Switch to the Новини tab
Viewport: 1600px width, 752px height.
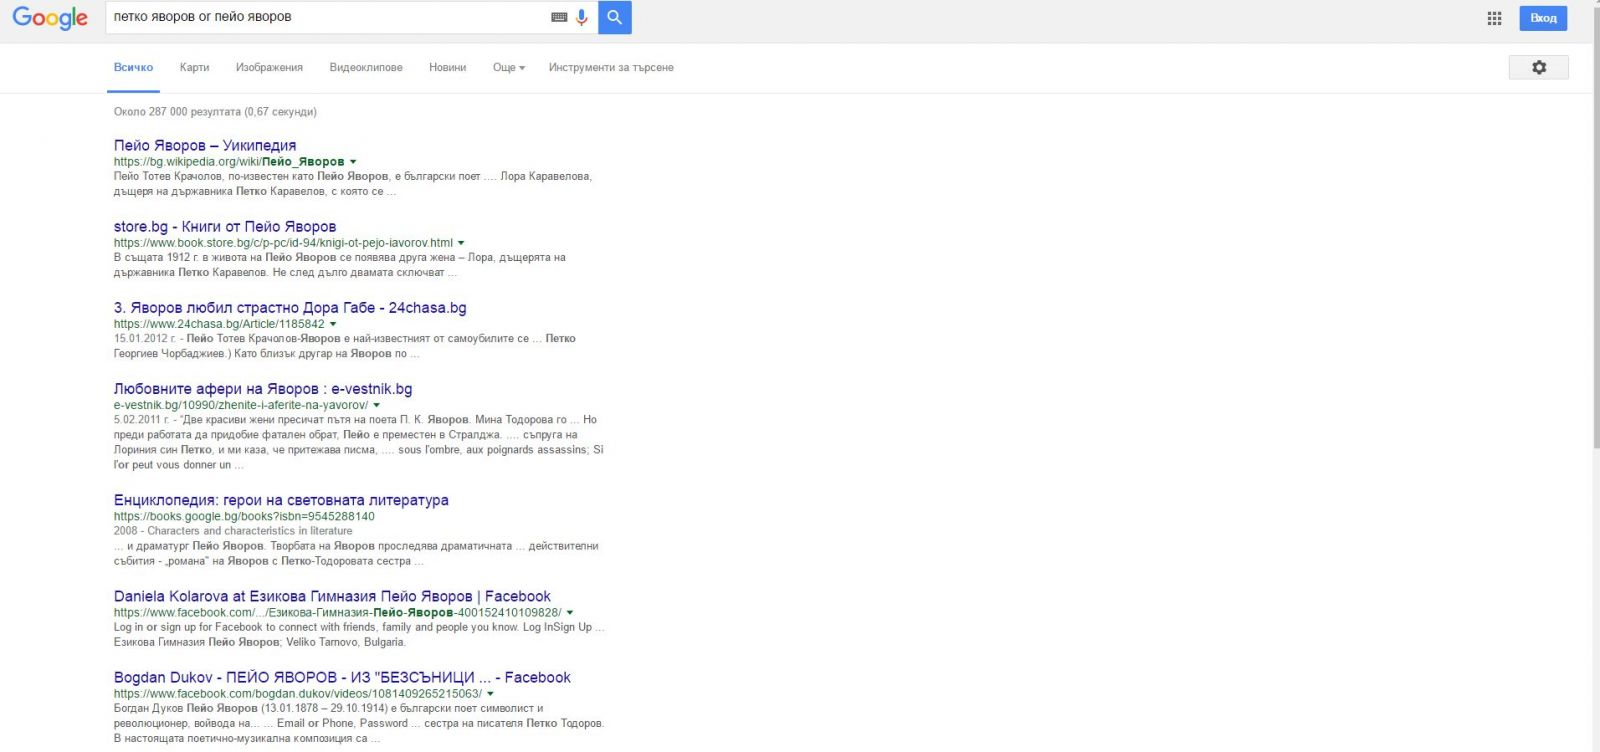pyautogui.click(x=447, y=68)
